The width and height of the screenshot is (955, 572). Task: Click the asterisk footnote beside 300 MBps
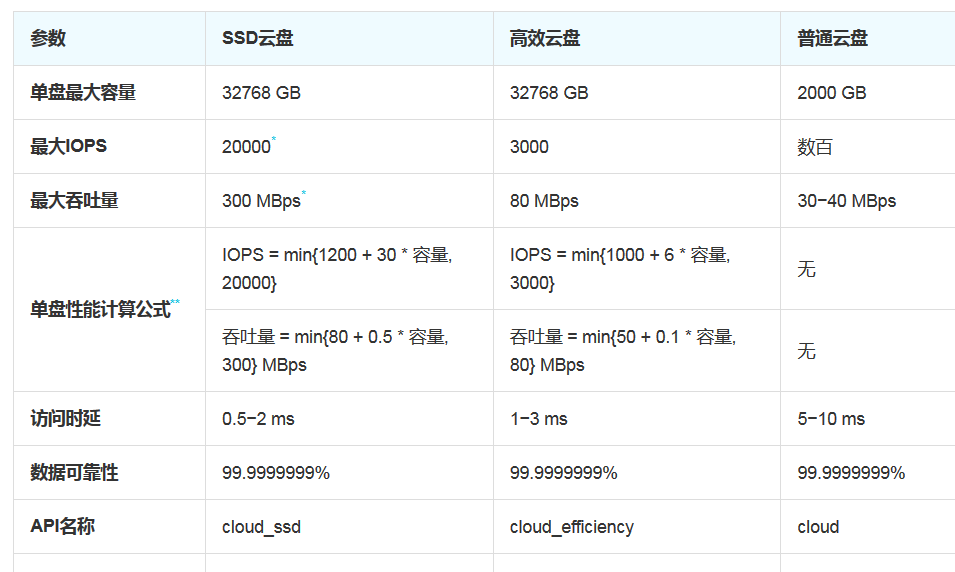[303, 194]
